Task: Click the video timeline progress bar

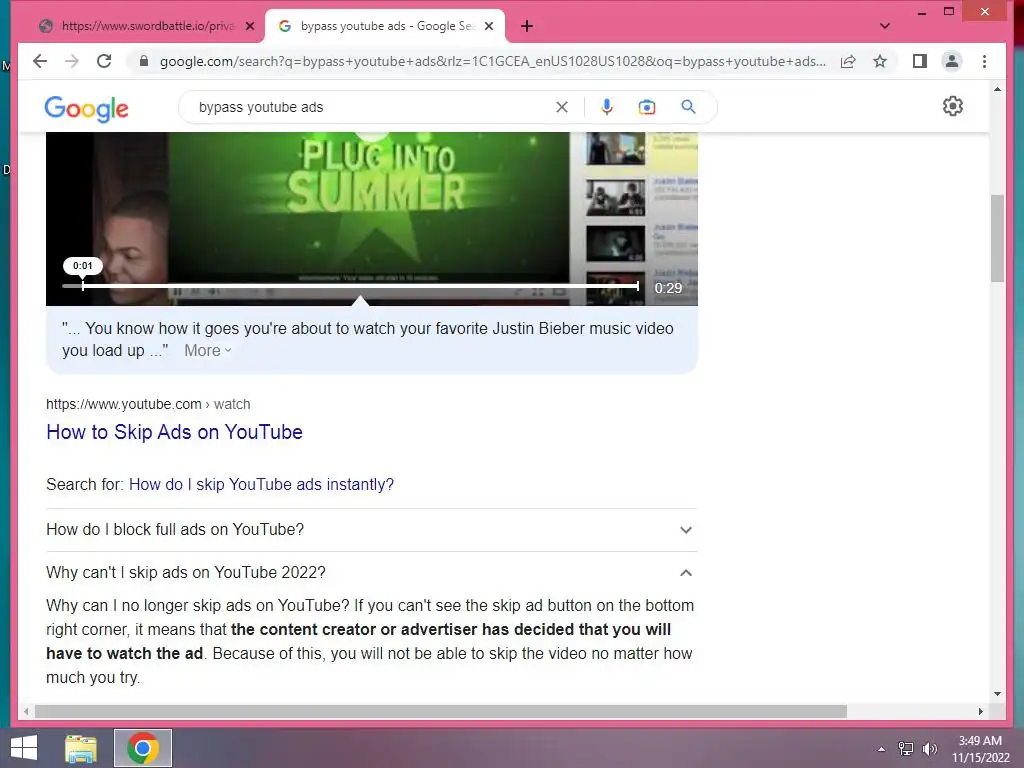Action: tap(350, 286)
